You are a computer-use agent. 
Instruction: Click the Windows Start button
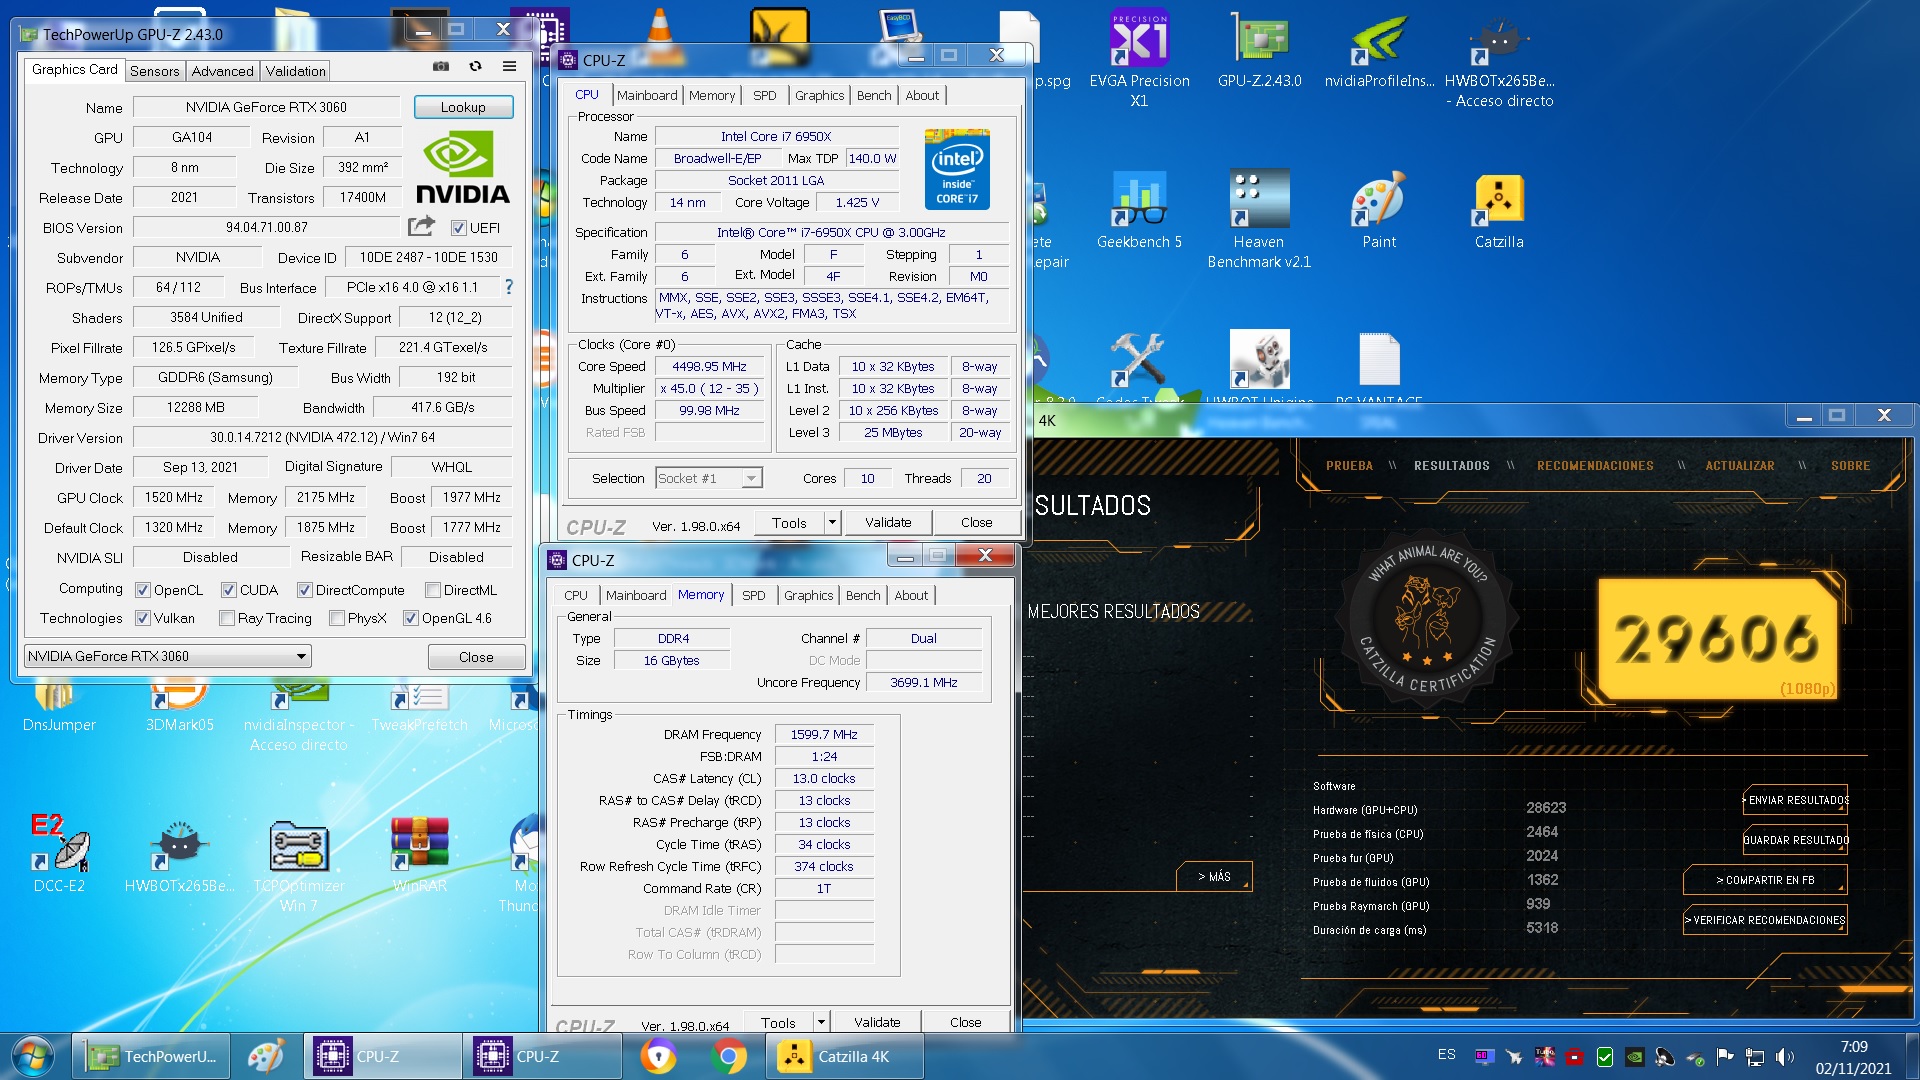coord(32,1056)
